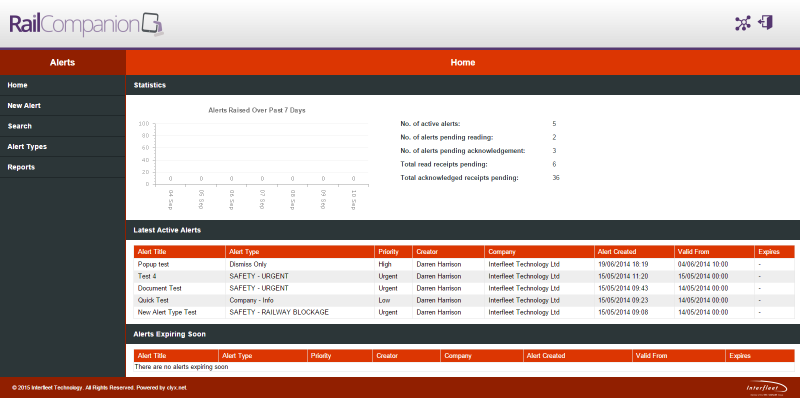Click the '10 Sep' chart axis label

click(x=353, y=200)
